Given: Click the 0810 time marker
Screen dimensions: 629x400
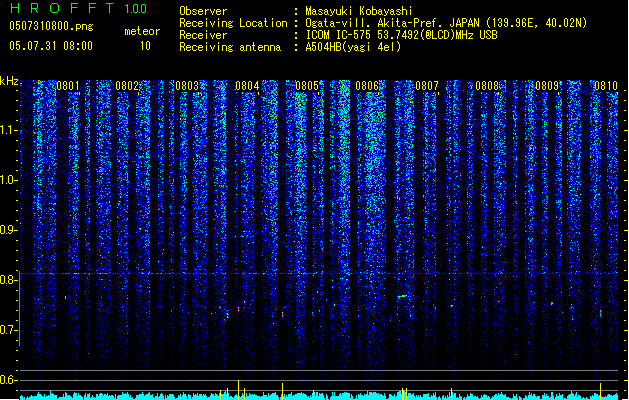Looking at the screenshot, I should point(606,86).
